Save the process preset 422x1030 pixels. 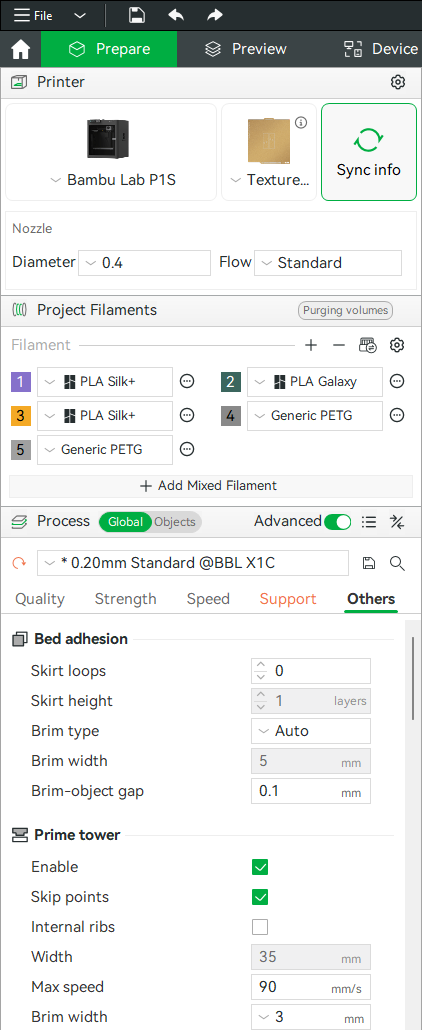pos(369,563)
